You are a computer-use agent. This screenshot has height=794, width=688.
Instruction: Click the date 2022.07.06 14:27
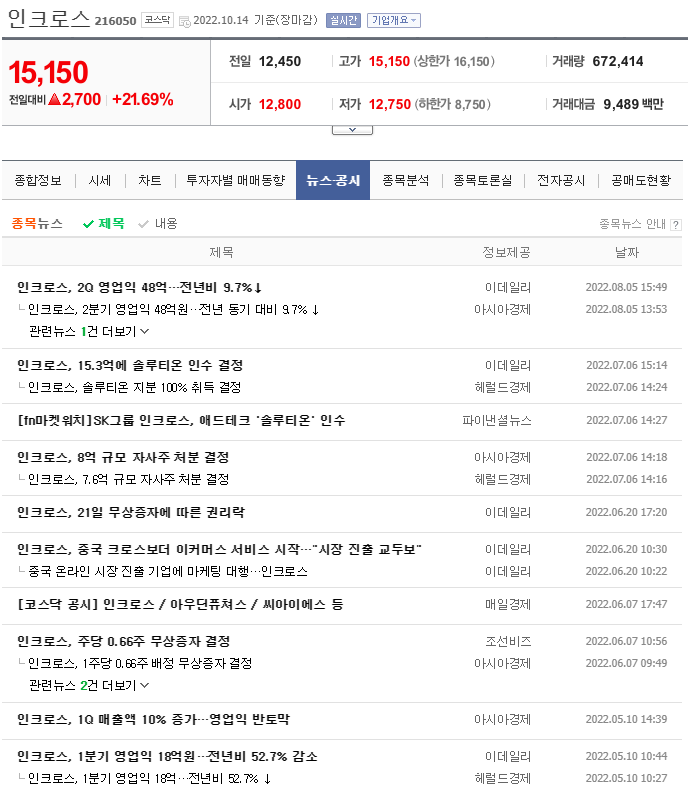pos(627,420)
